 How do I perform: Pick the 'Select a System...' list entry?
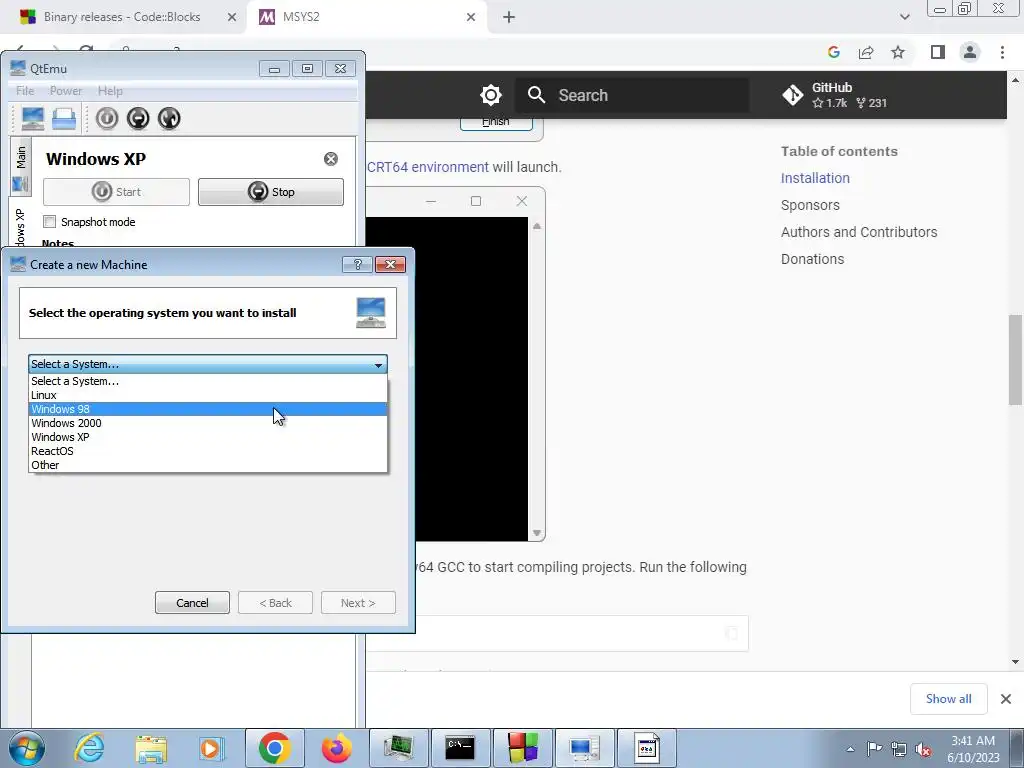(208, 381)
